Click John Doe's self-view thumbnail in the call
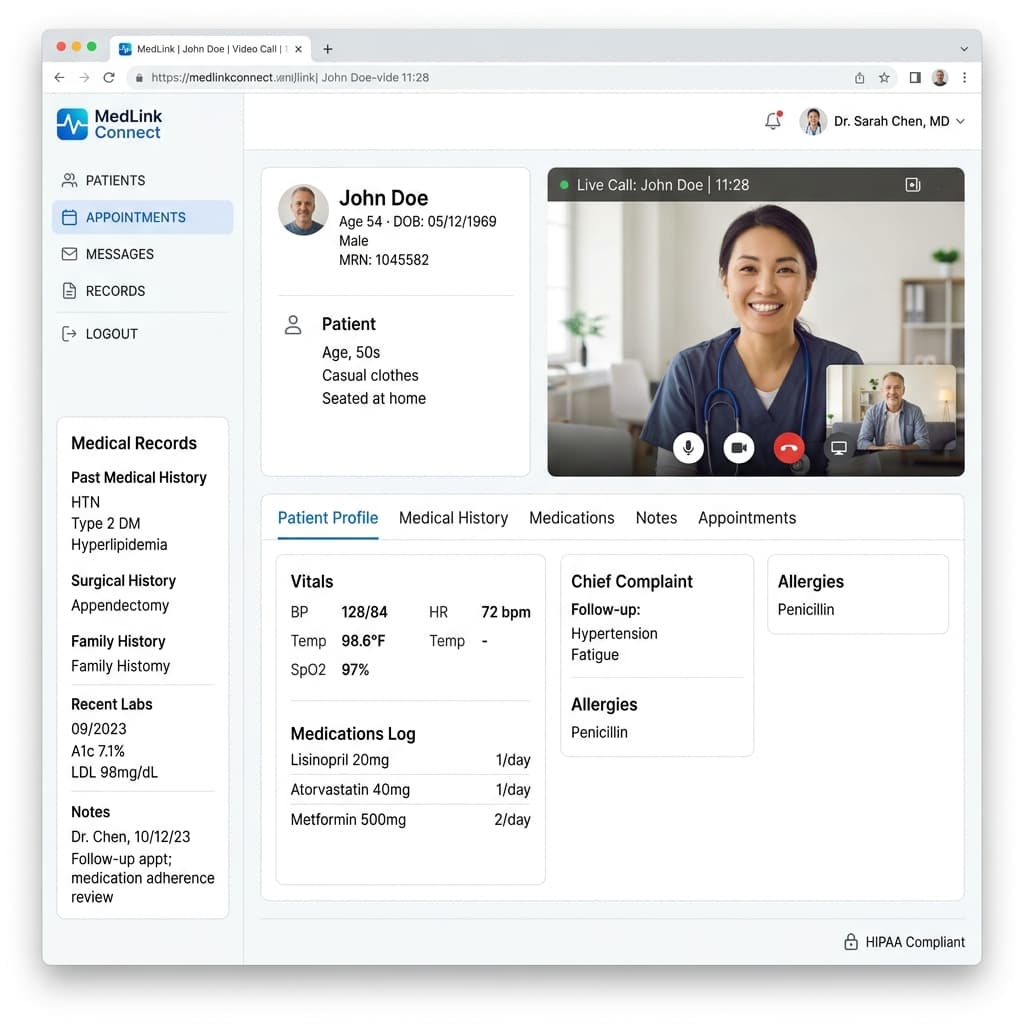 click(x=891, y=408)
